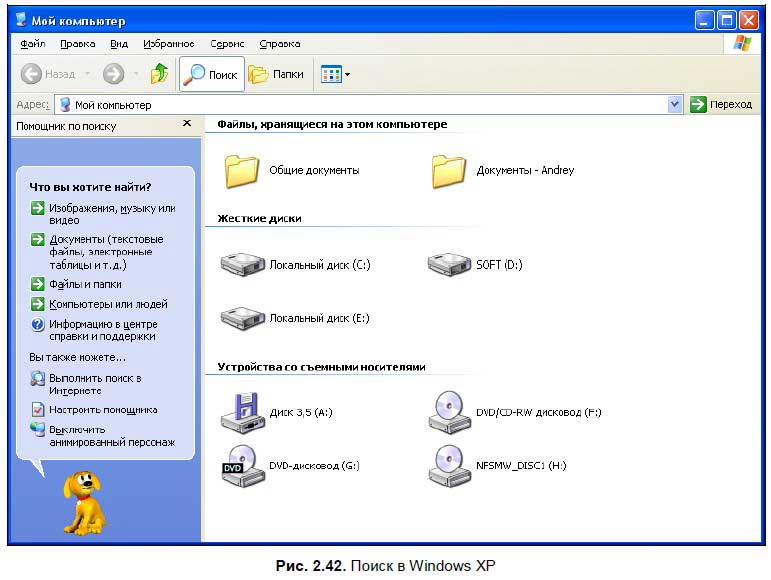
Task: Open the Правка menu
Action: click(x=78, y=44)
